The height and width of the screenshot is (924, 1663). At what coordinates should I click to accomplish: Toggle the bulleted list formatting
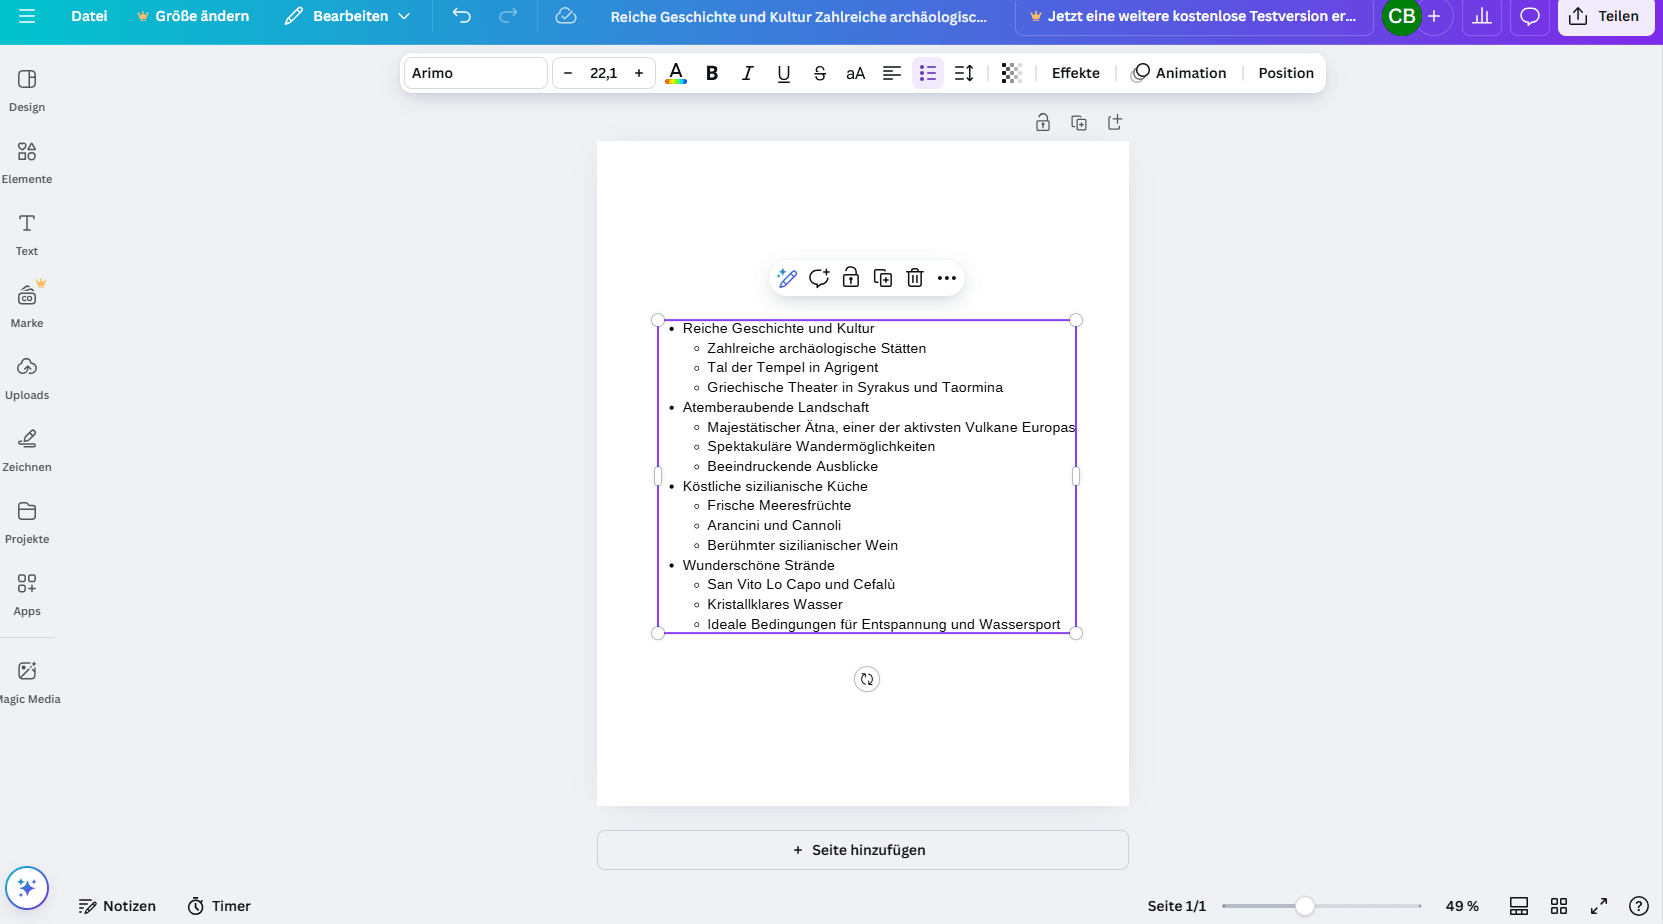pyautogui.click(x=928, y=73)
